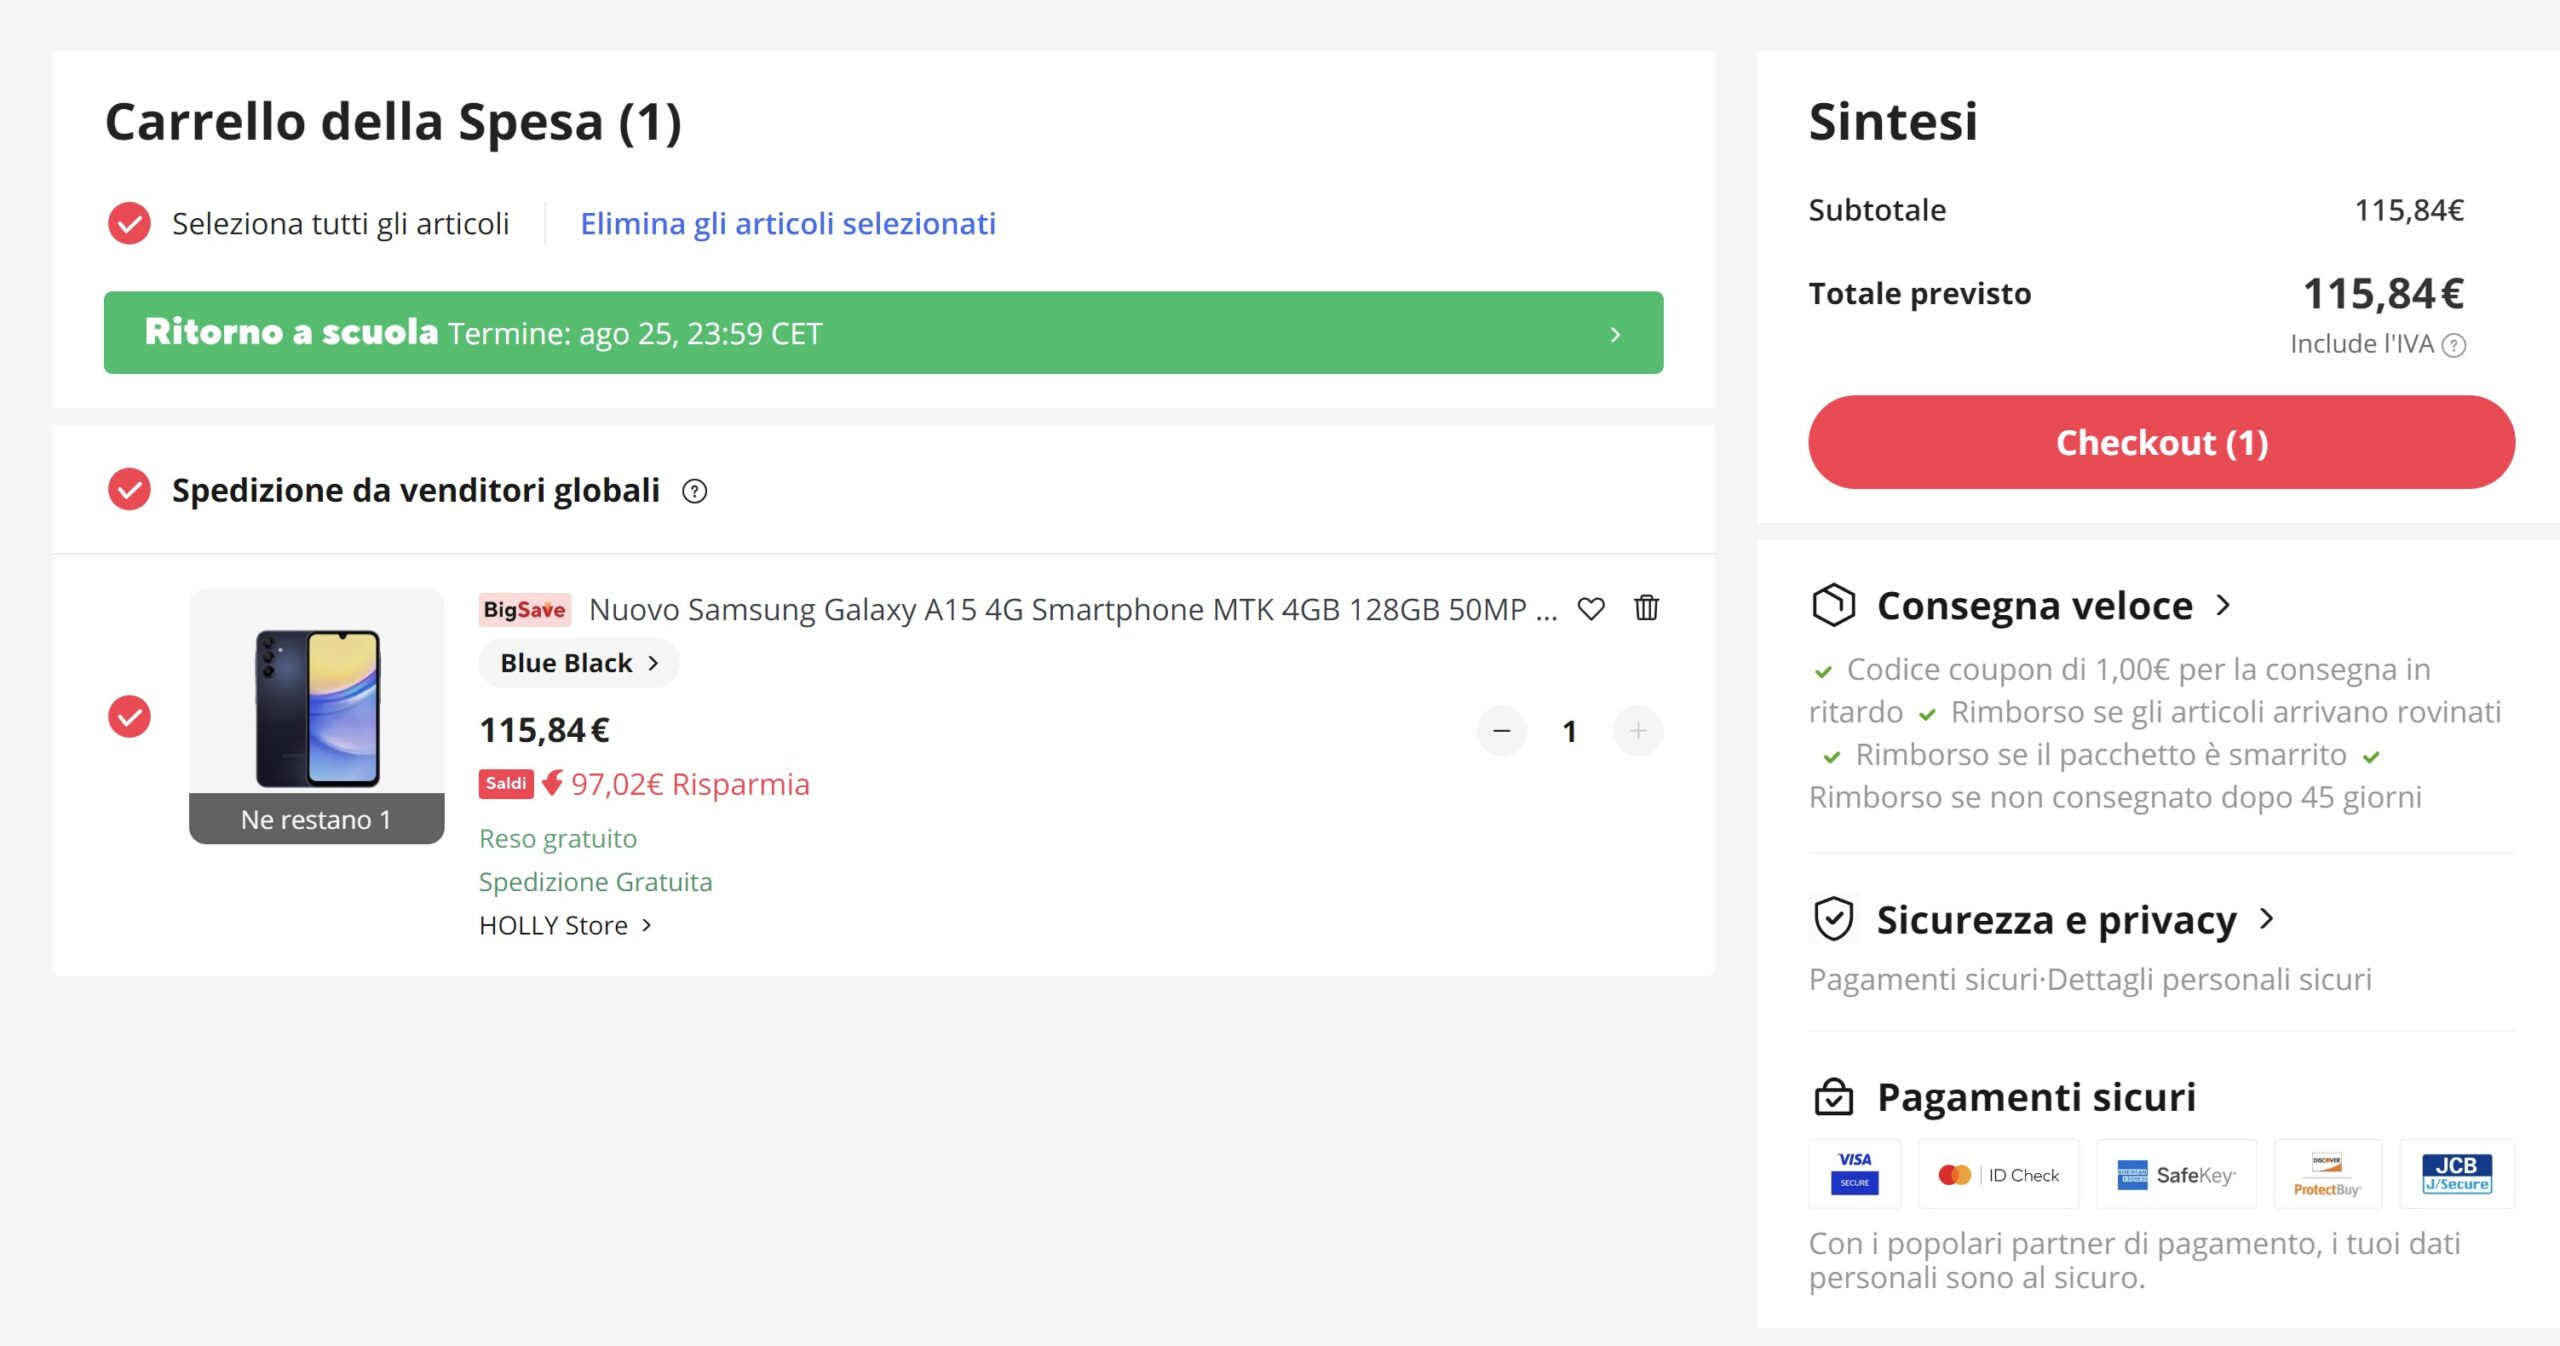Click Elimina gli articoli selezionati link
Image resolution: width=2560 pixels, height=1346 pixels.
point(787,223)
